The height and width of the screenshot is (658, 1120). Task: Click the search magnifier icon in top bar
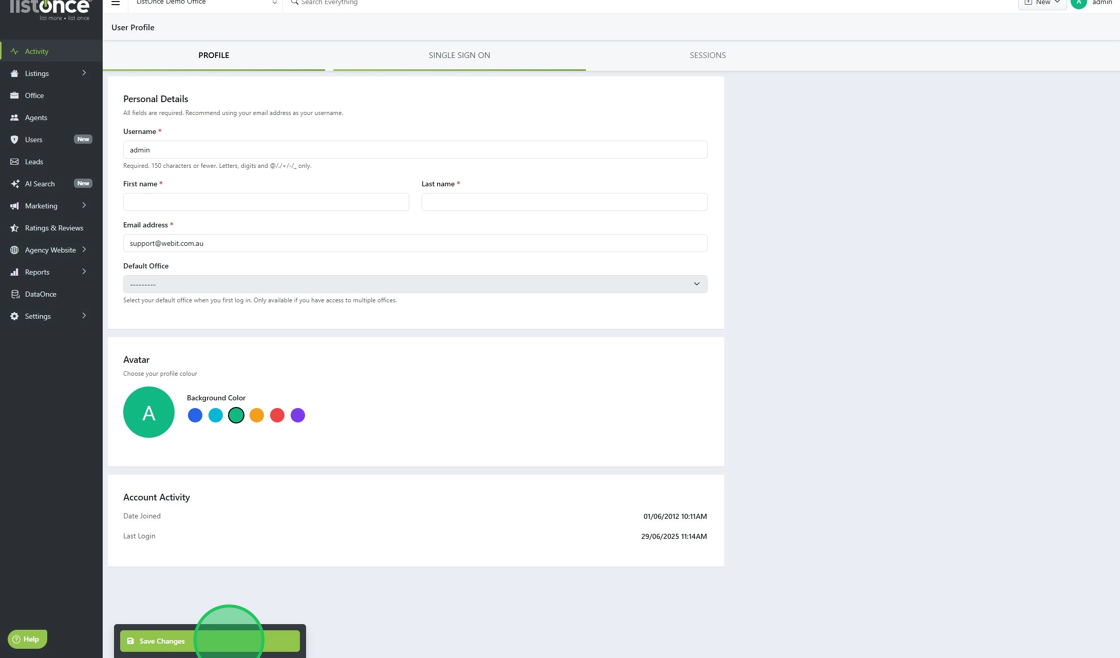[x=294, y=3]
